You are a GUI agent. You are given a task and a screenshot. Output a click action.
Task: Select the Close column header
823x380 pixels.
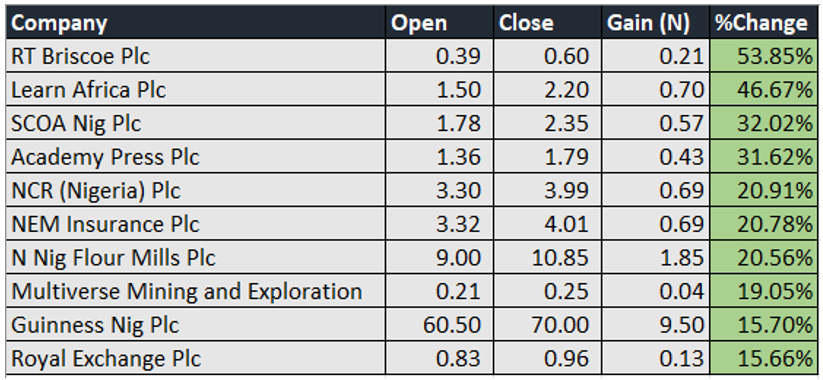pos(547,22)
